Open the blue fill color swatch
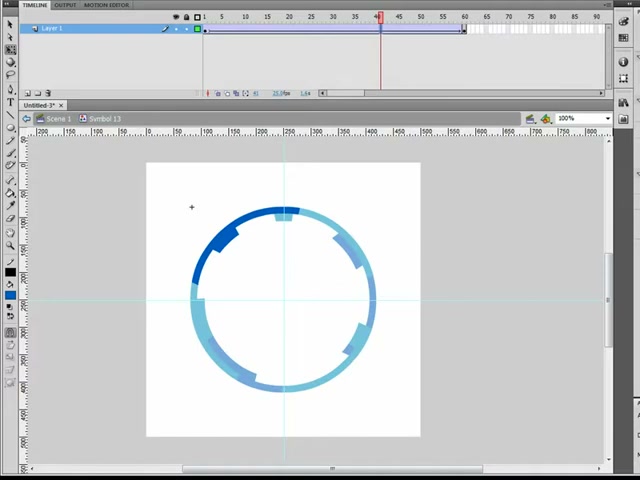The height and width of the screenshot is (480, 640). tap(10, 295)
